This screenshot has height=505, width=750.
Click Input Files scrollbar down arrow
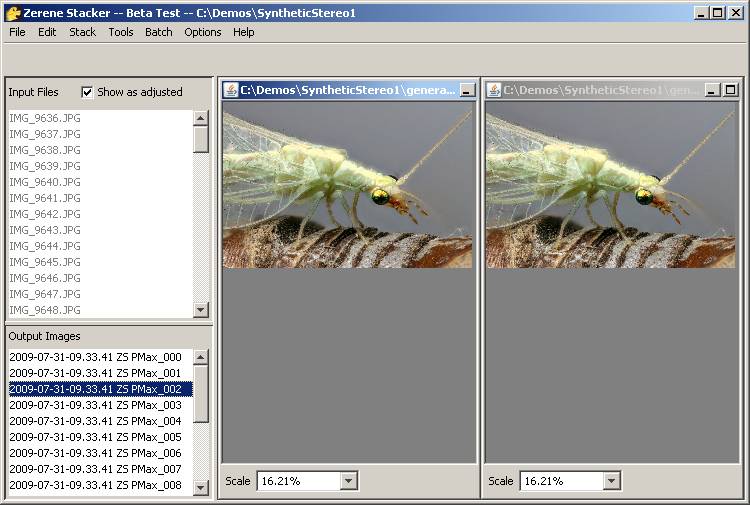click(x=201, y=310)
